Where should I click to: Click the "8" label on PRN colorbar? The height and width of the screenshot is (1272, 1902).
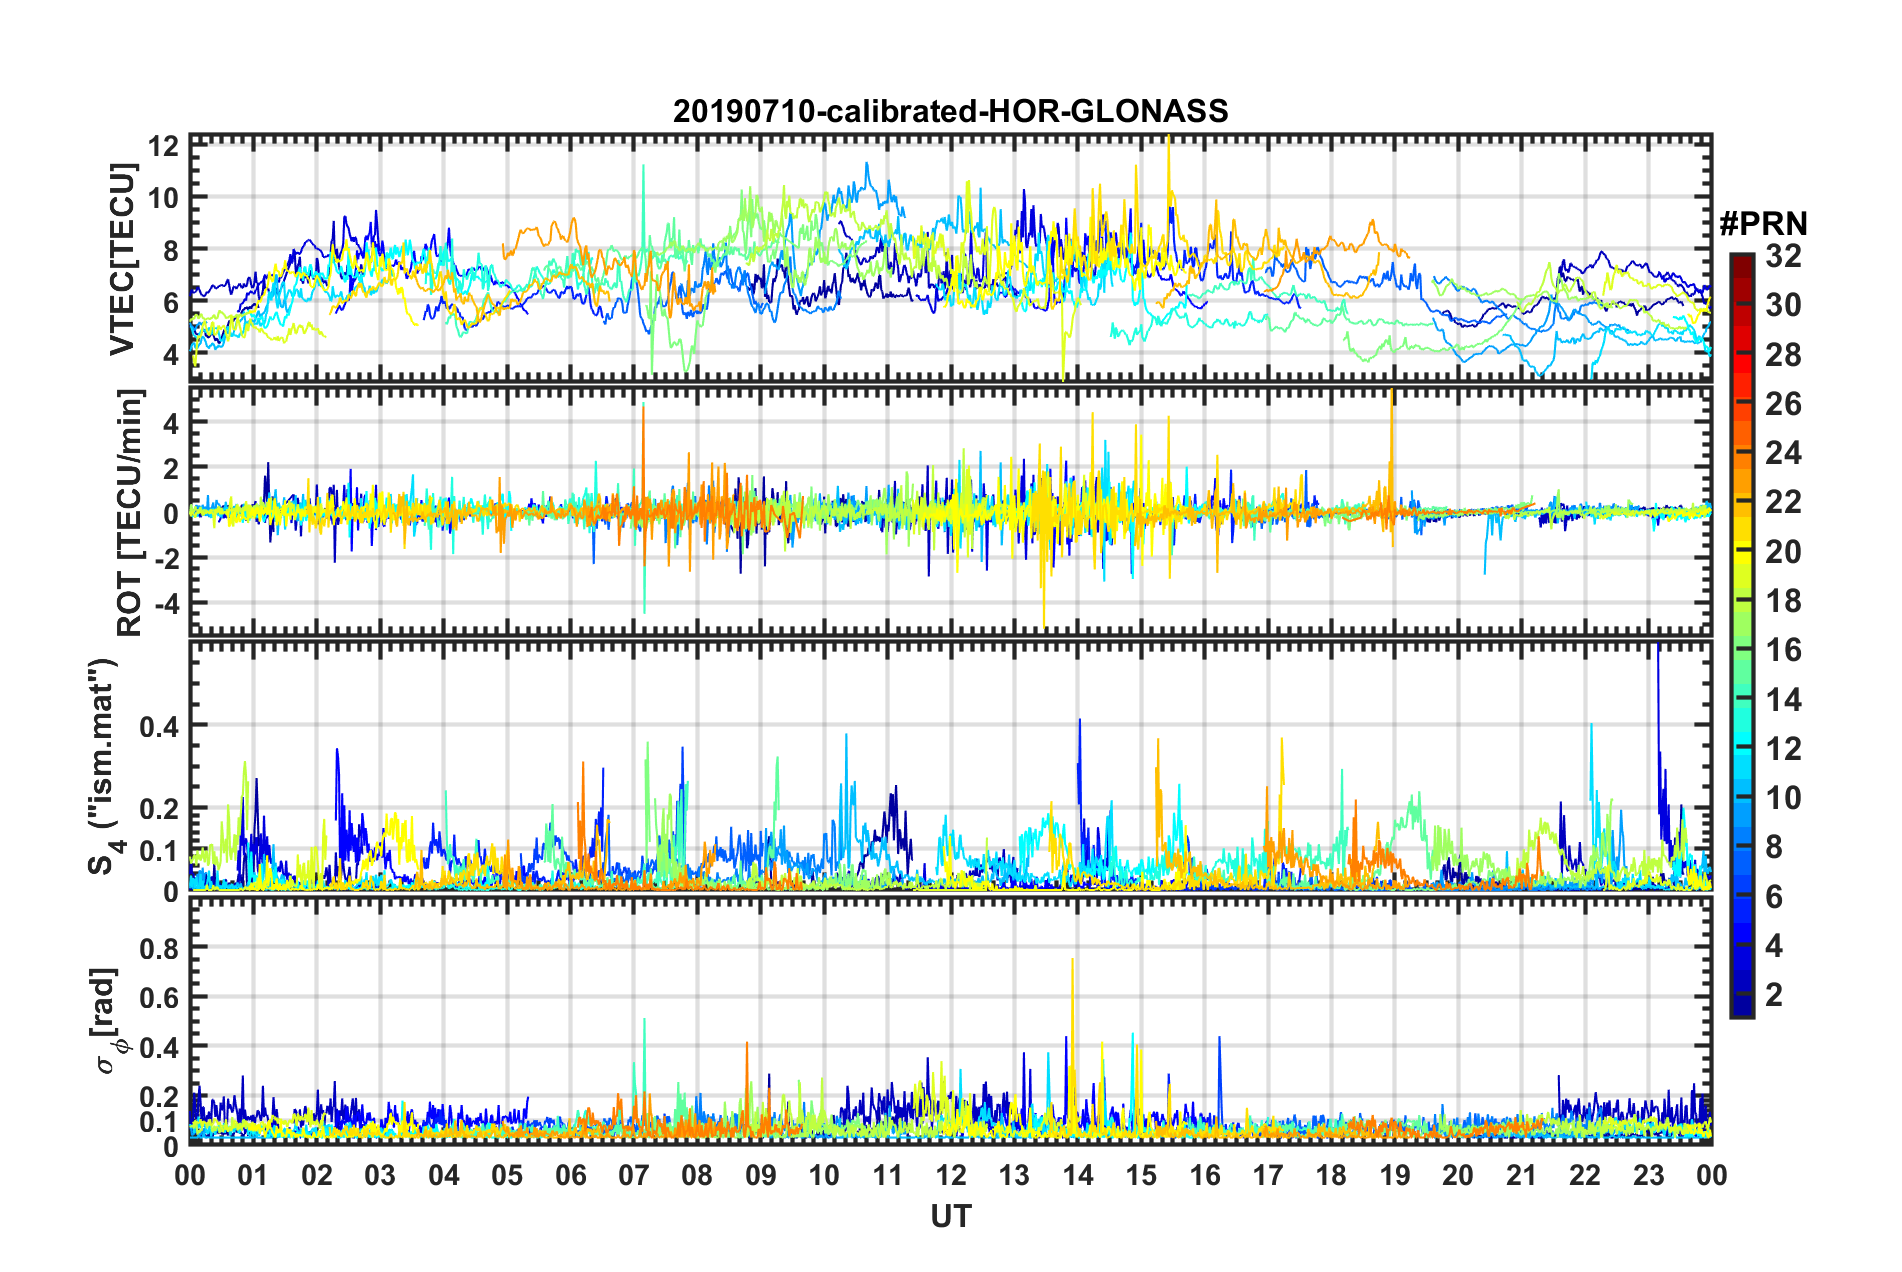tap(1774, 847)
